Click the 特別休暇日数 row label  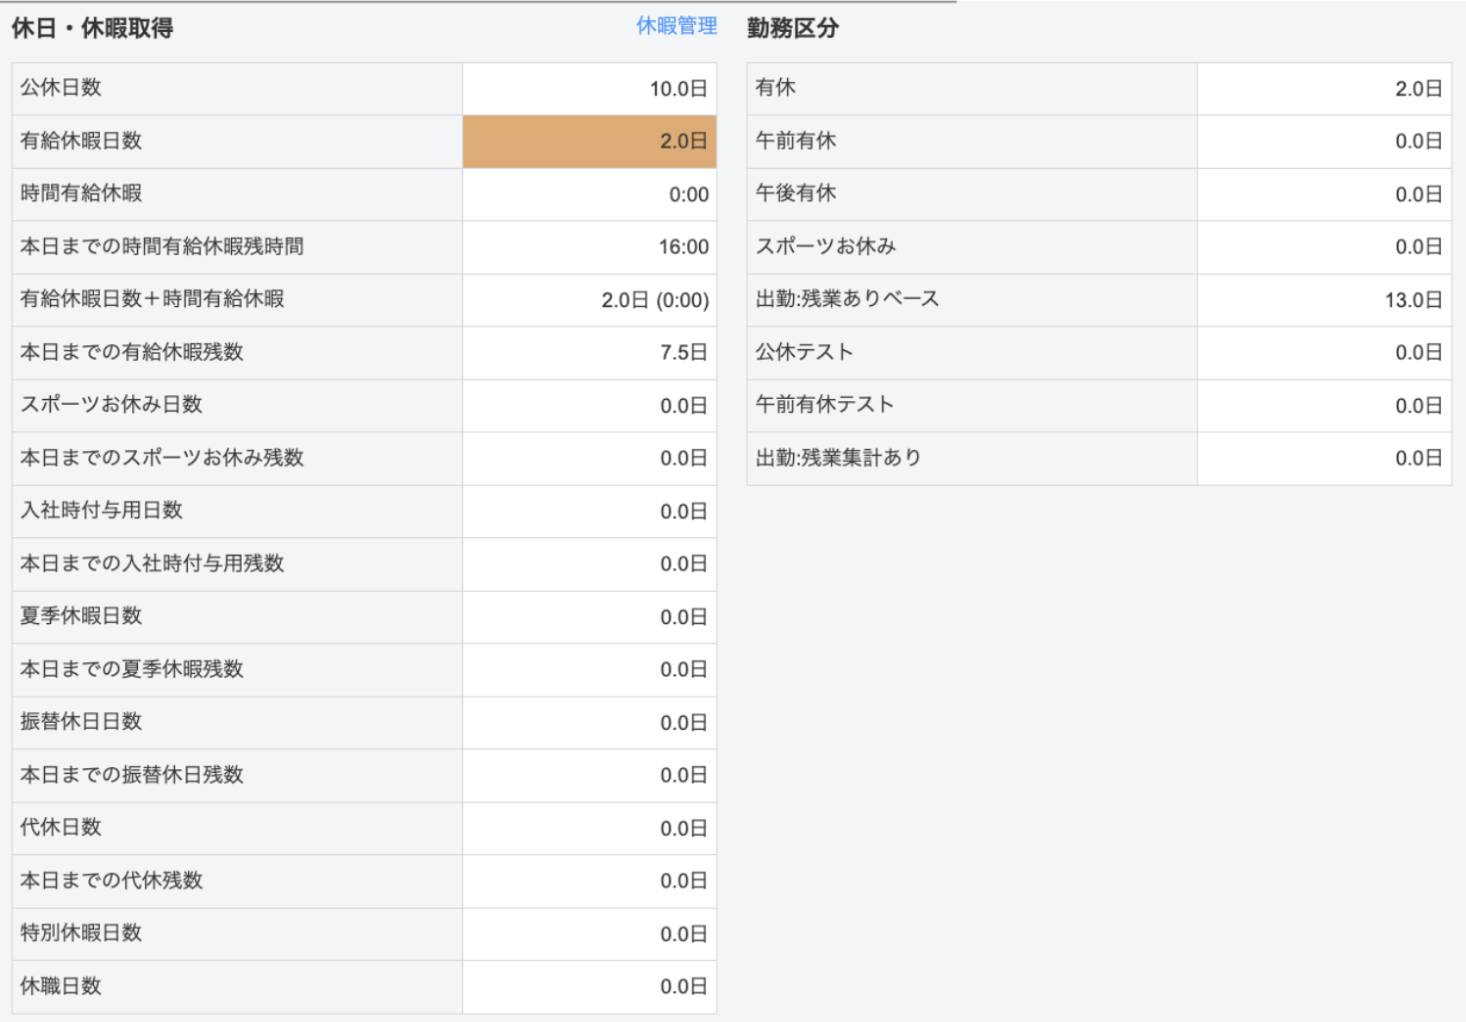point(81,933)
